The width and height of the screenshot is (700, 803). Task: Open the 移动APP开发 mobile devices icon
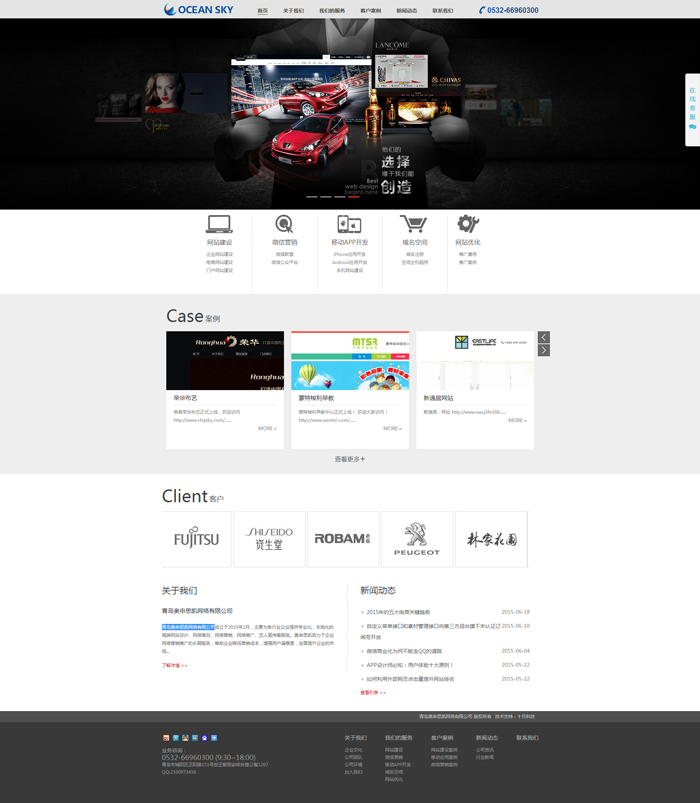(349, 224)
